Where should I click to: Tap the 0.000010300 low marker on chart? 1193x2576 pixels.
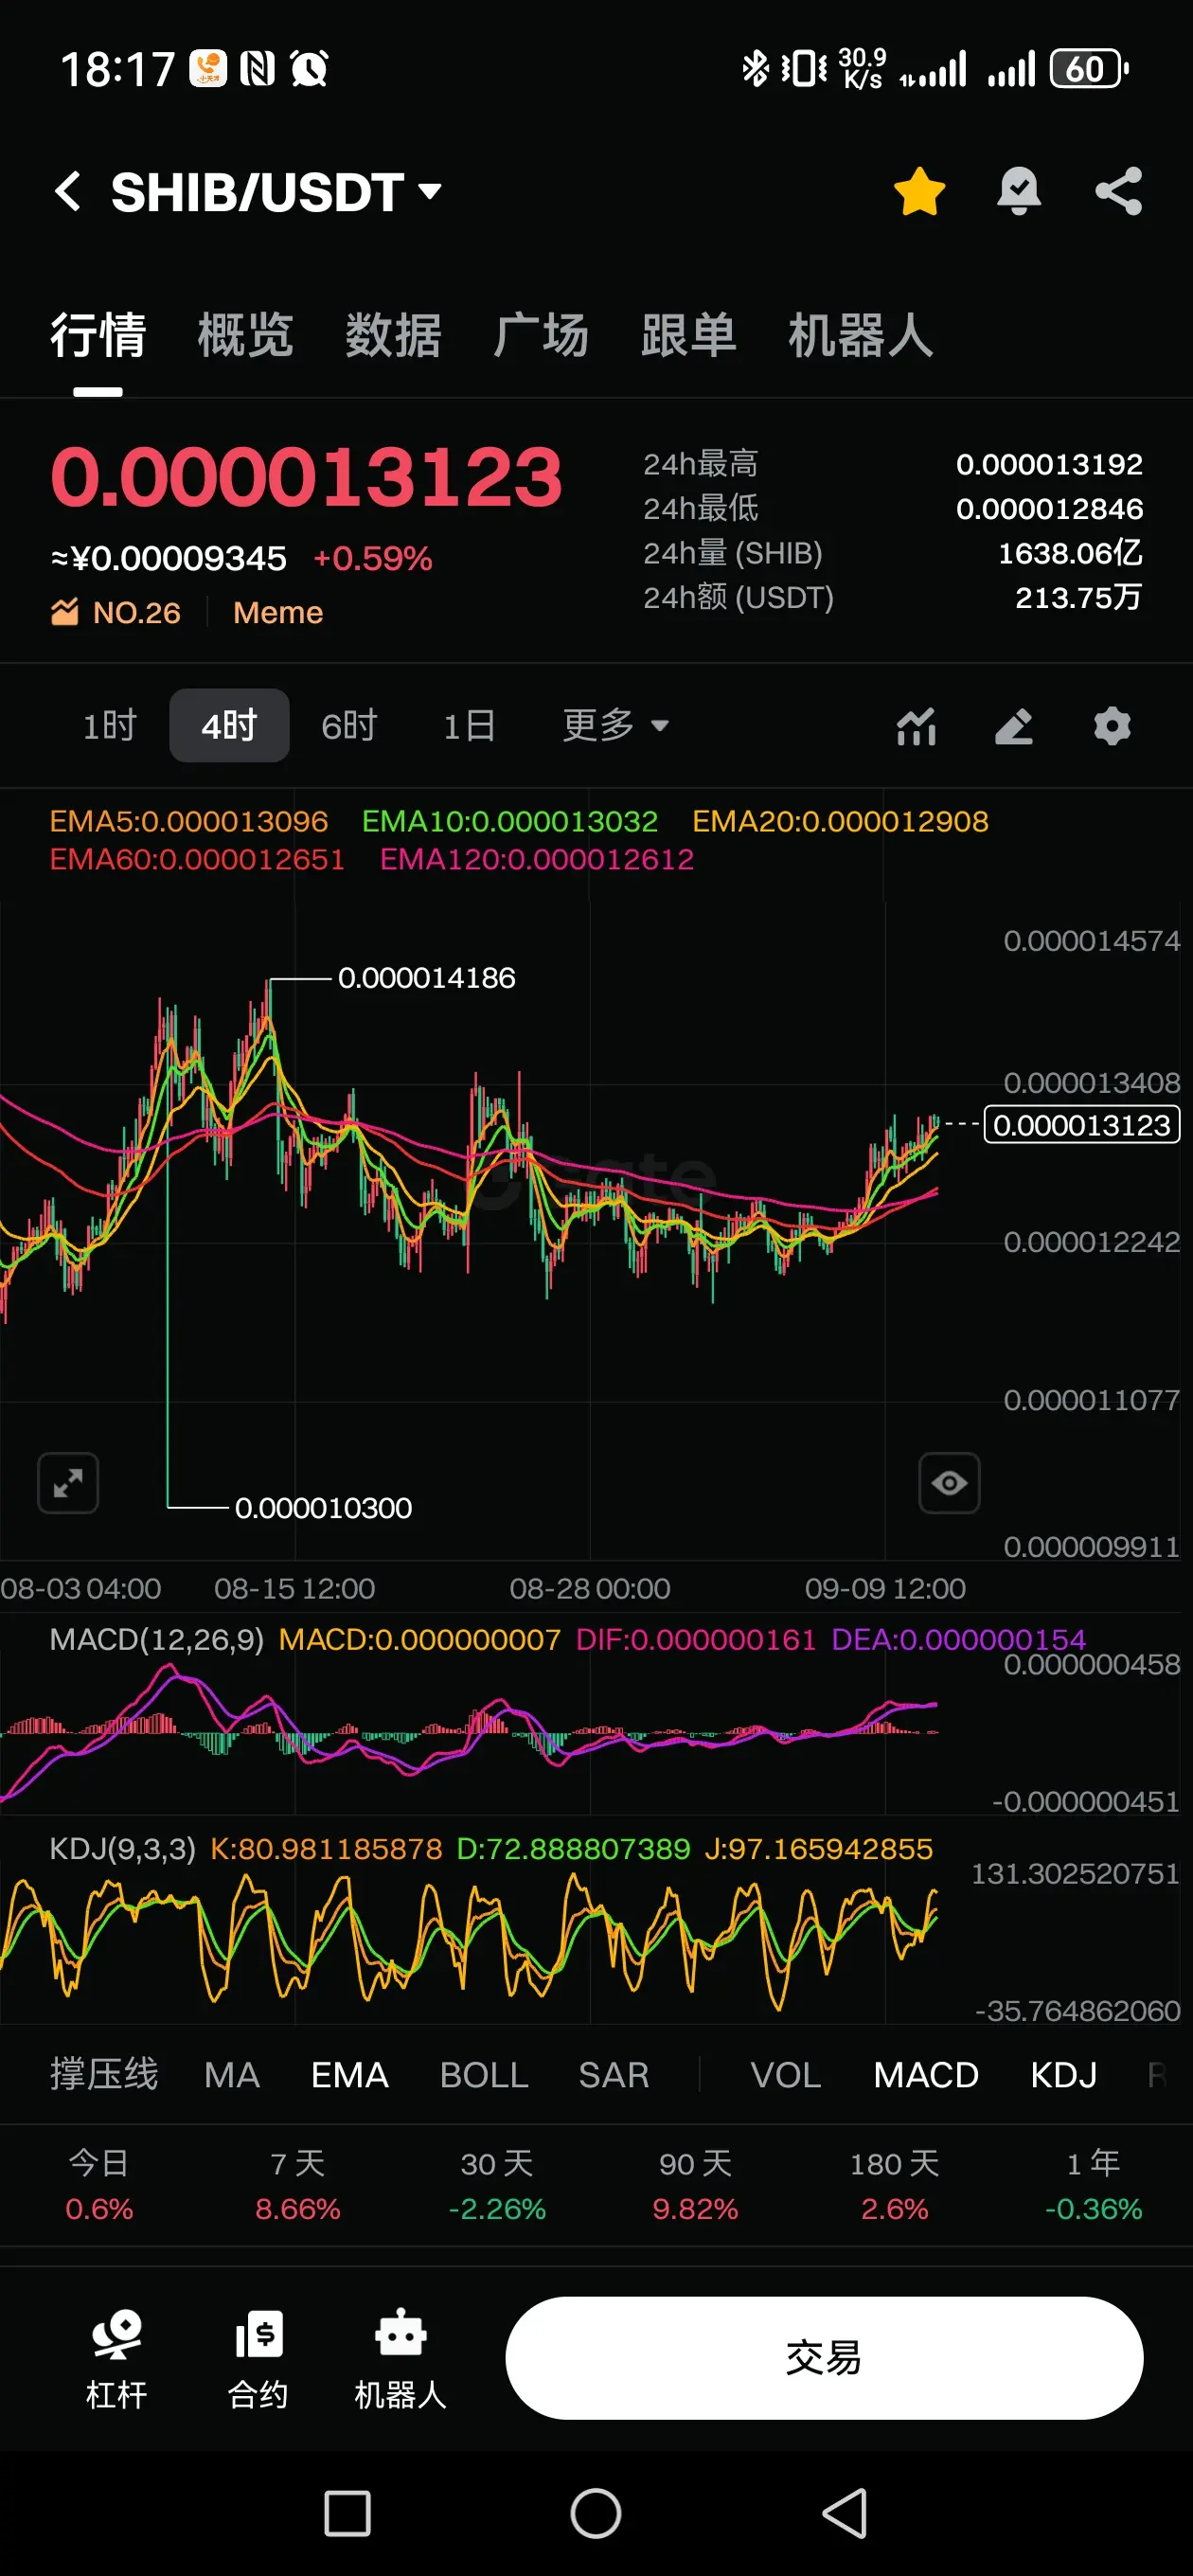pos(323,1507)
